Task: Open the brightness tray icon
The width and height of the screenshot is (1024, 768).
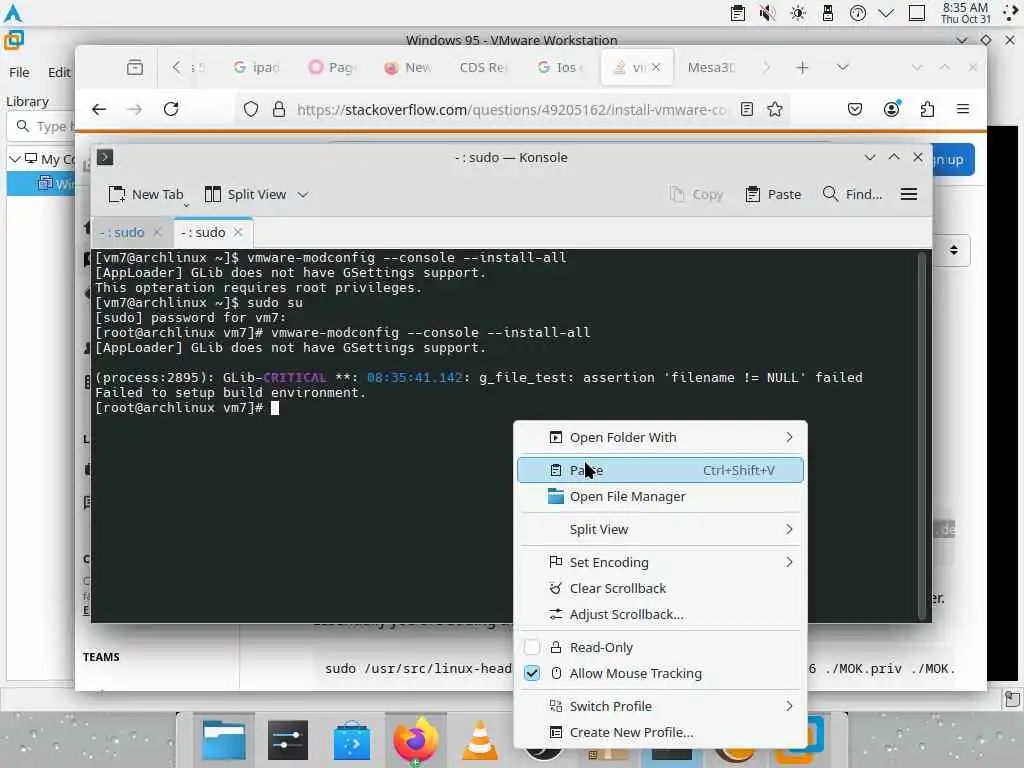Action: pos(798,13)
